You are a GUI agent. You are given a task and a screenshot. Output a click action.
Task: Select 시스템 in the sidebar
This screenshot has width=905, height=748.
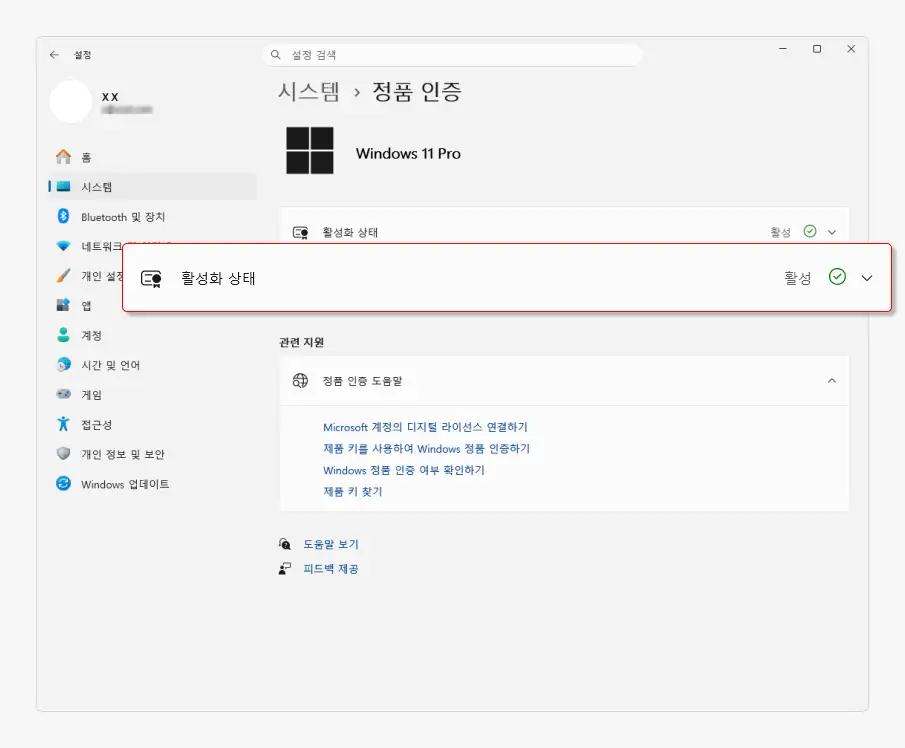click(152, 186)
